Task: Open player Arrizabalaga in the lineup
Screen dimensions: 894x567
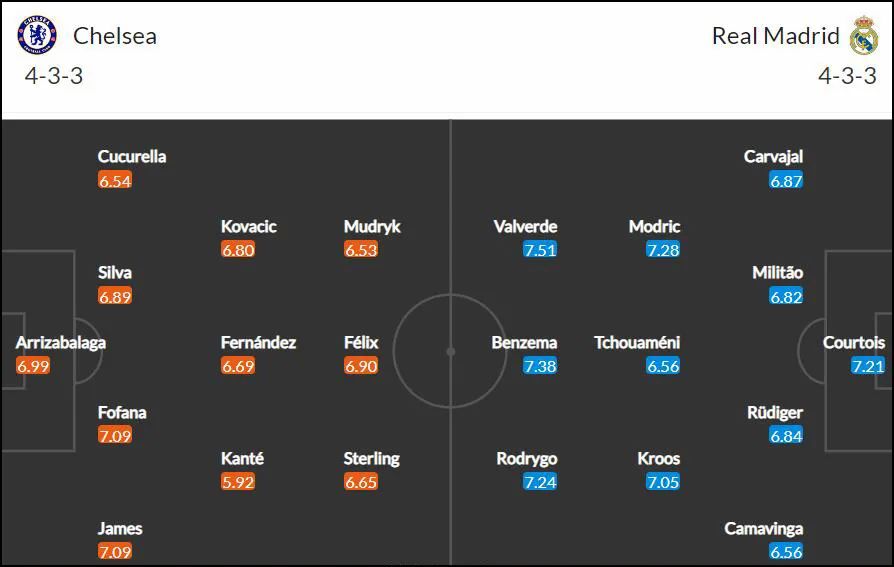Action: [x=60, y=342]
